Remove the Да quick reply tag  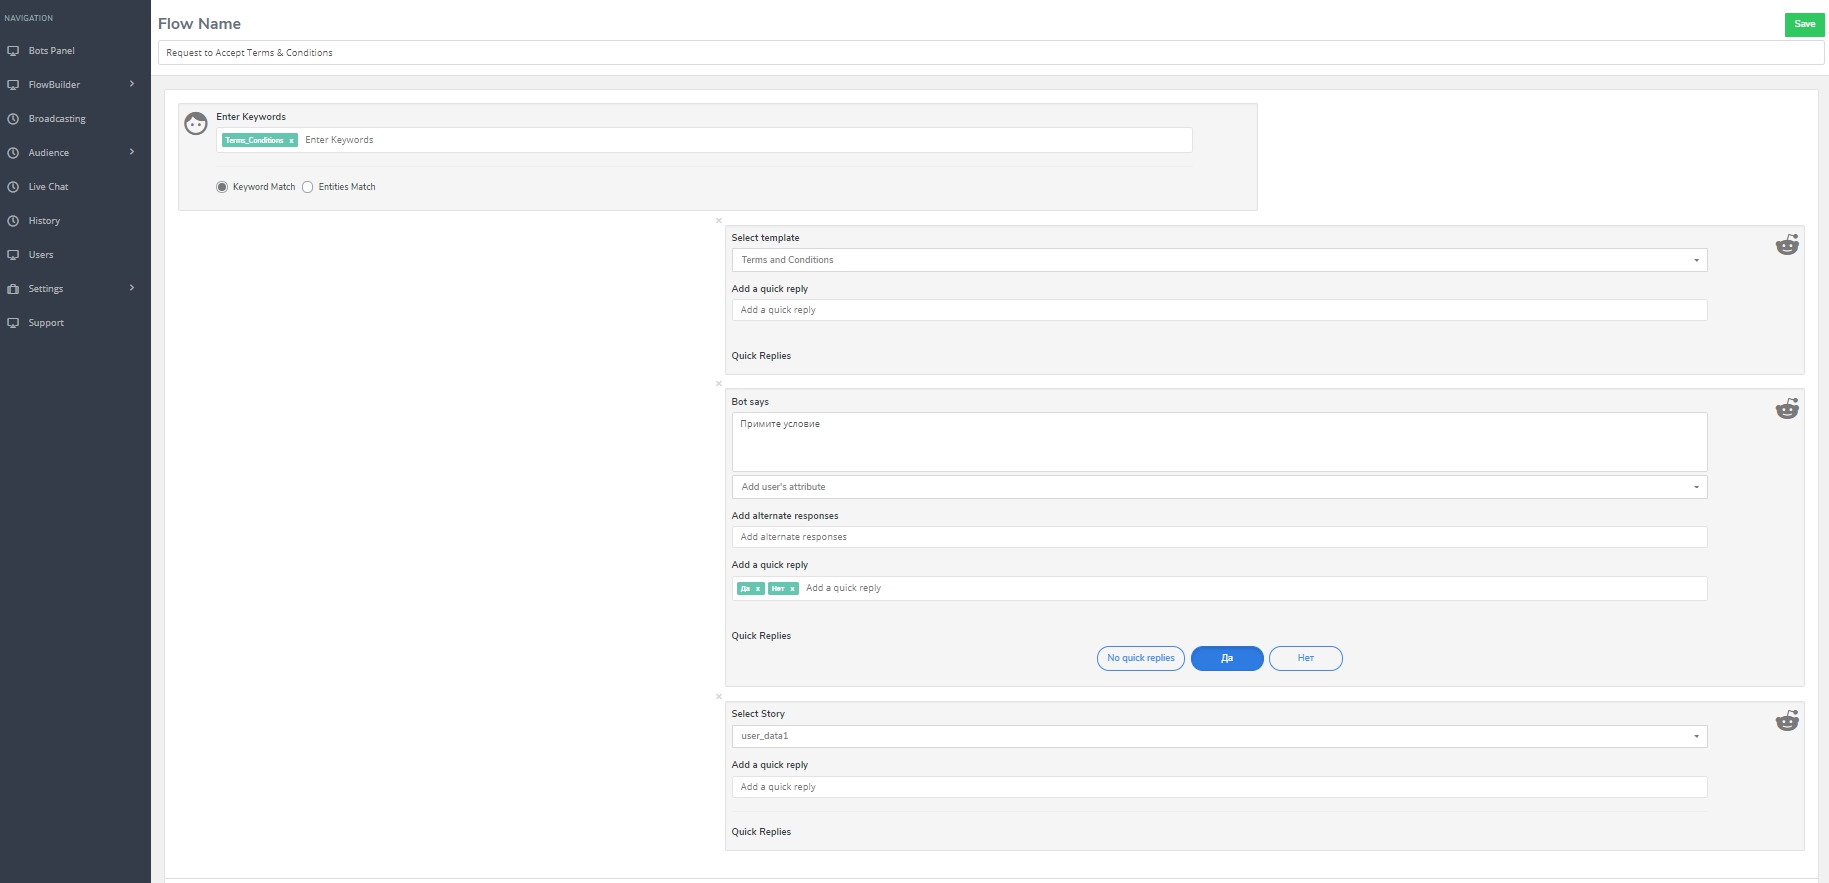click(x=758, y=589)
